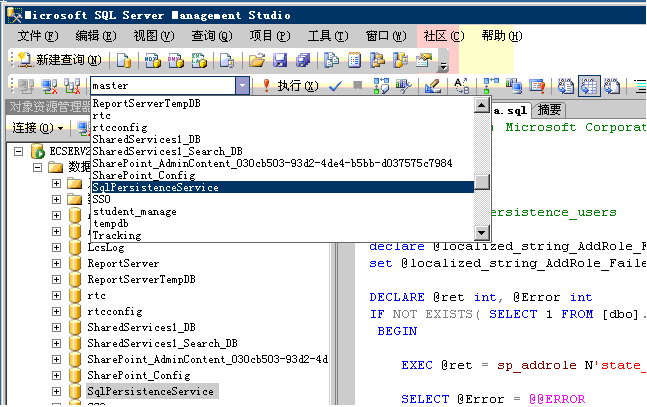Viewport: 647px width, 407px height.
Task: Select SqlPersistenceService in the database dropdown list
Action: [283, 187]
